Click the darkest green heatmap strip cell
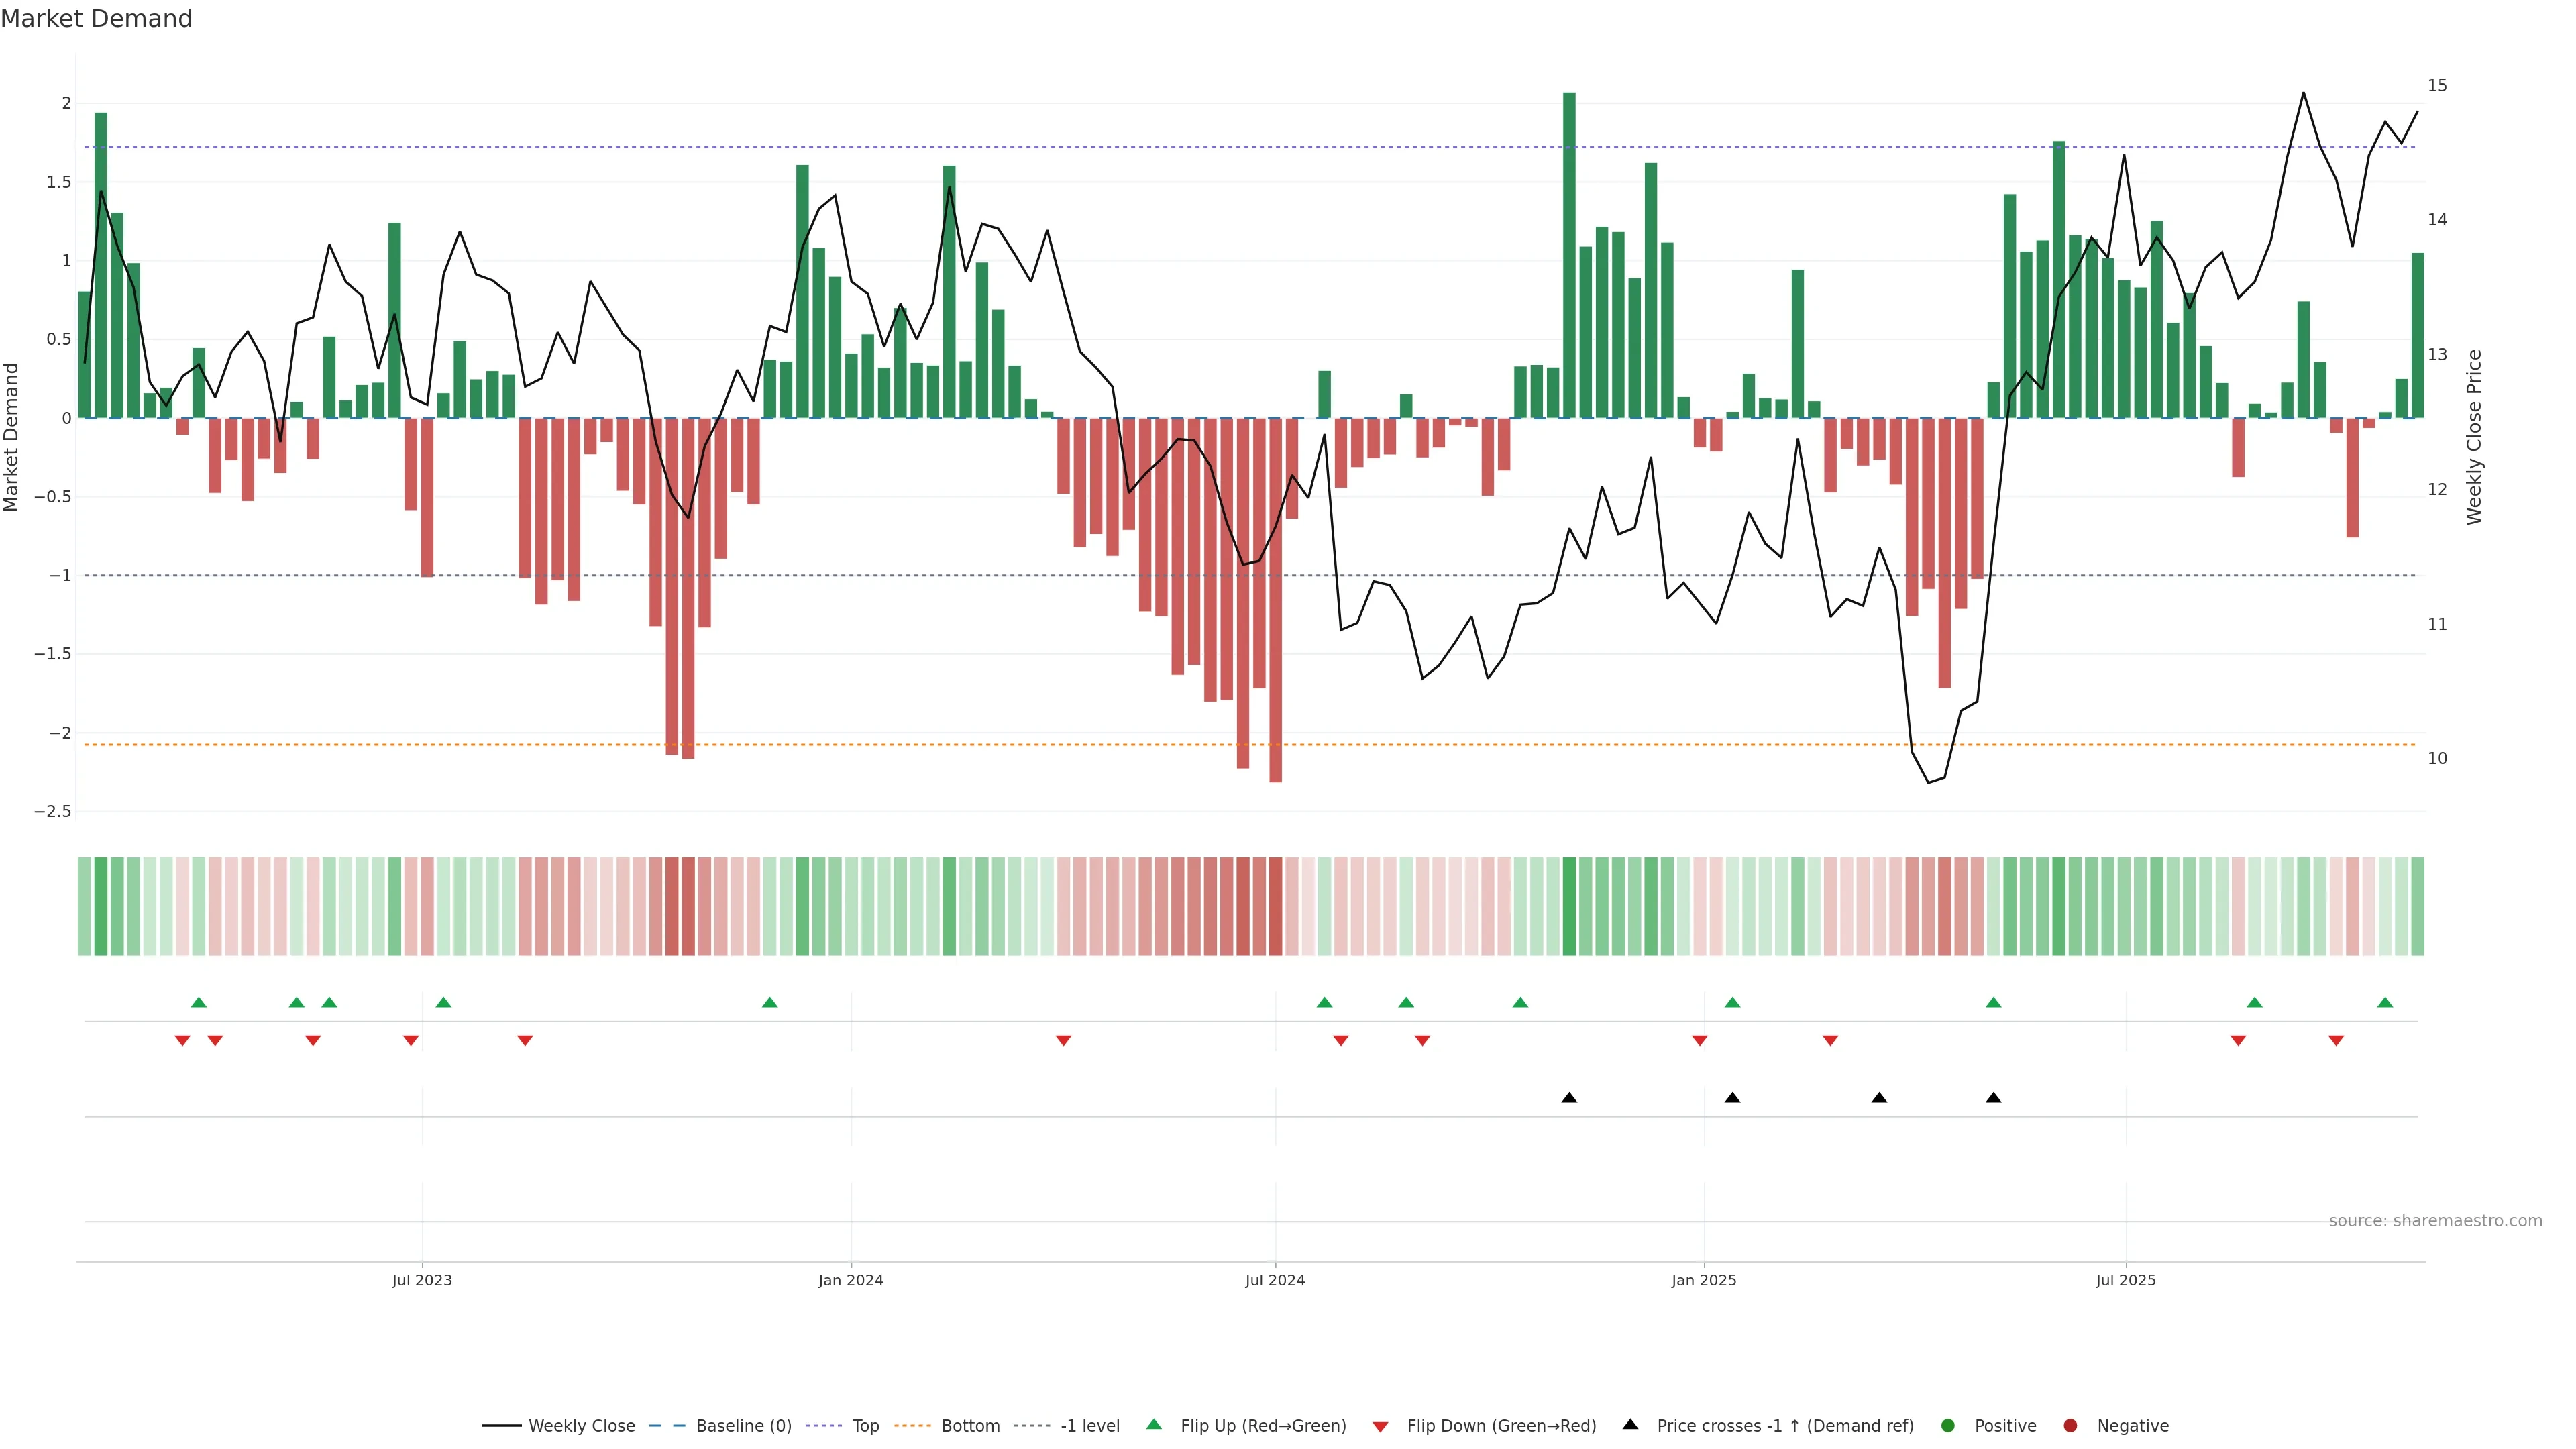Image resolution: width=2576 pixels, height=1449 pixels. click(1569, 906)
